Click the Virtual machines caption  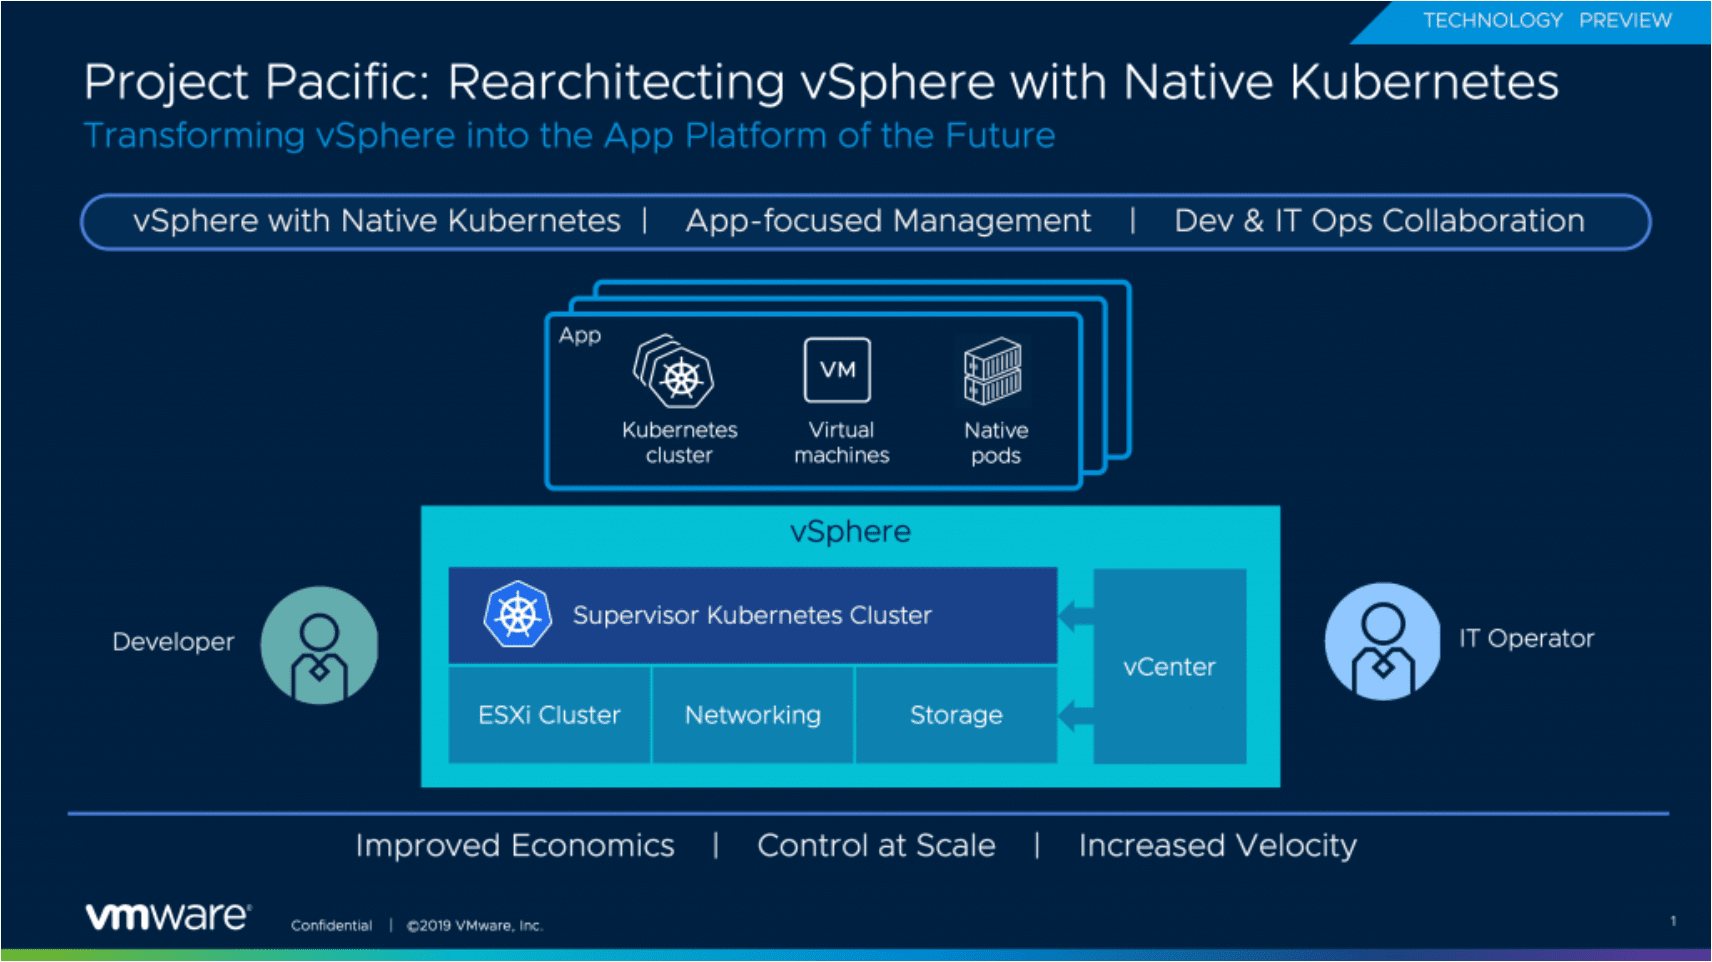pos(842,442)
